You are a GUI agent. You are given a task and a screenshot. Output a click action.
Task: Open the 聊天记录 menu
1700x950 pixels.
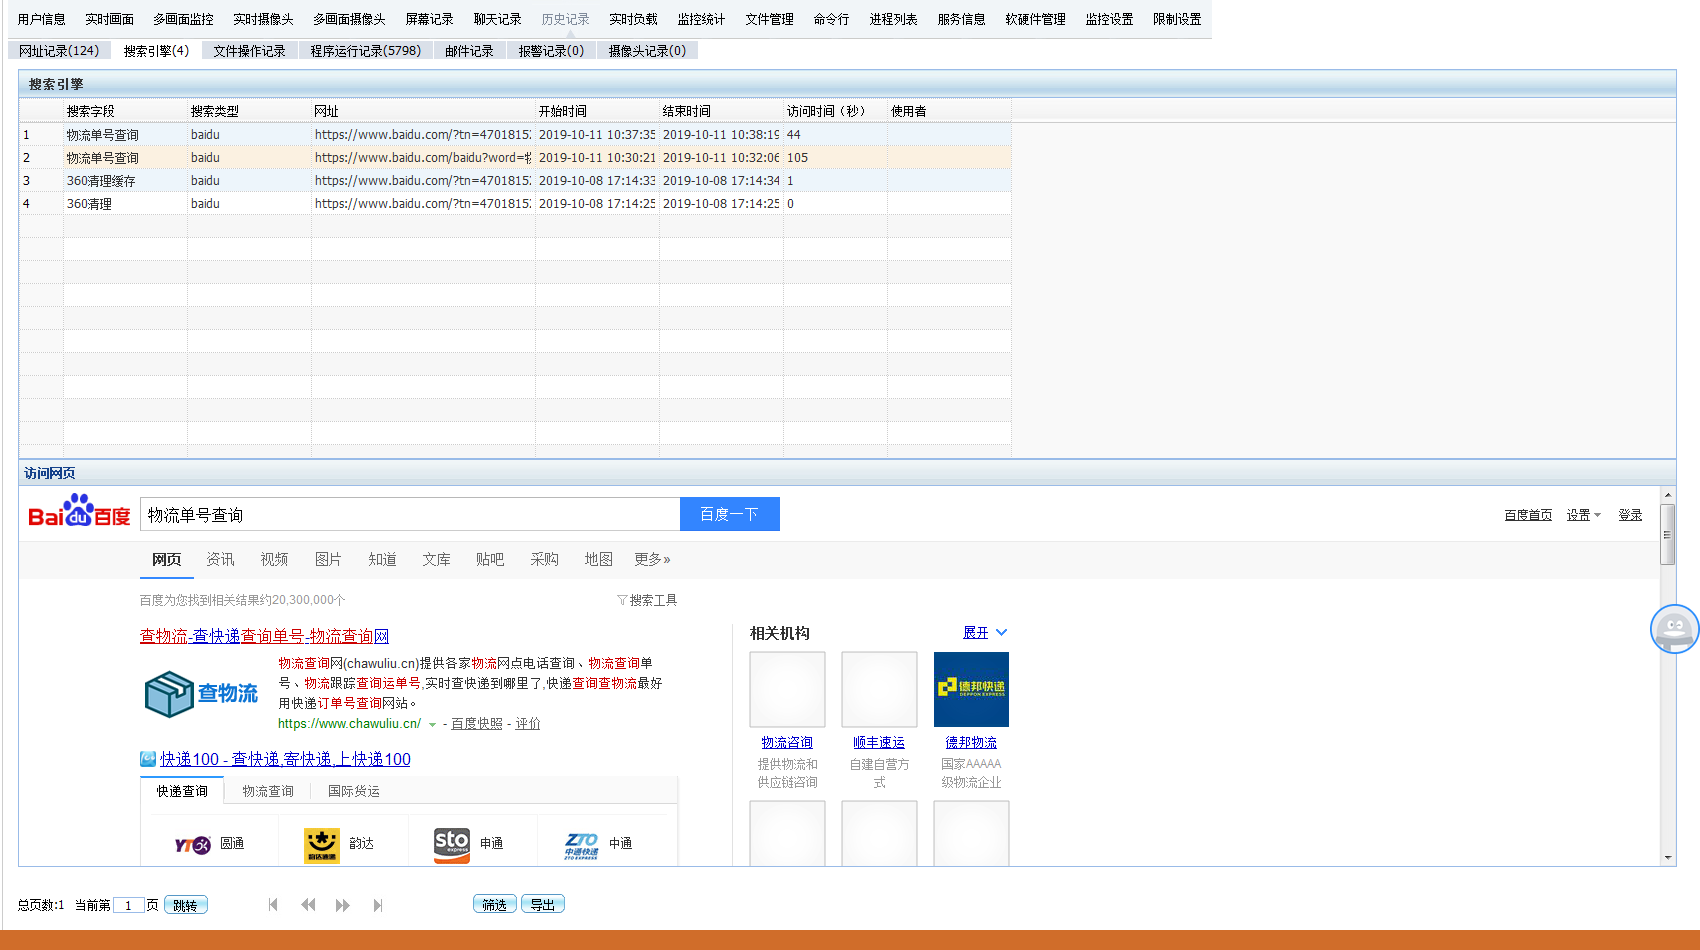(497, 19)
